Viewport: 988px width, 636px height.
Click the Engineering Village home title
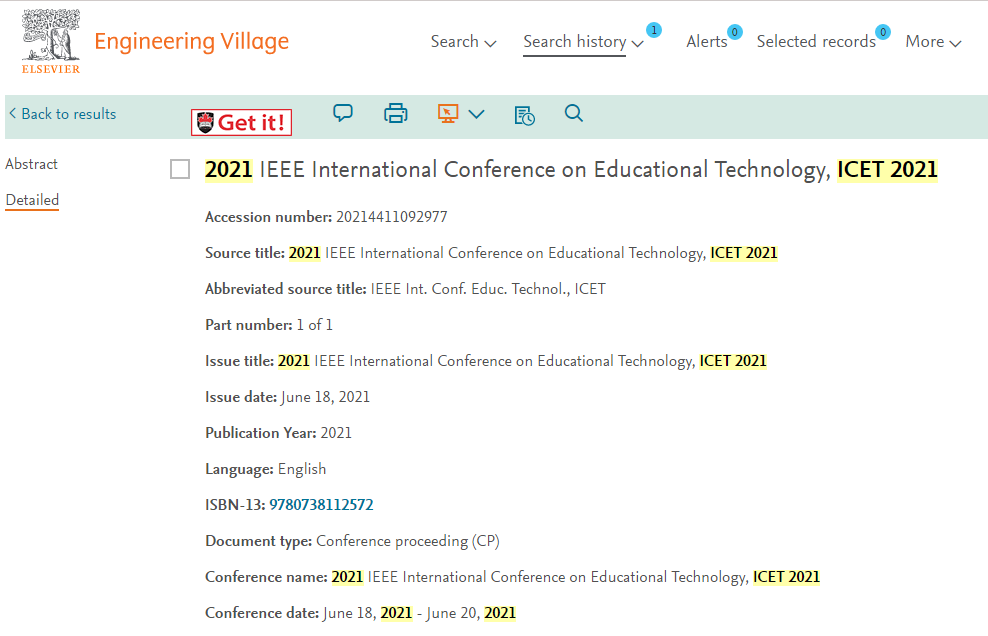pyautogui.click(x=192, y=42)
